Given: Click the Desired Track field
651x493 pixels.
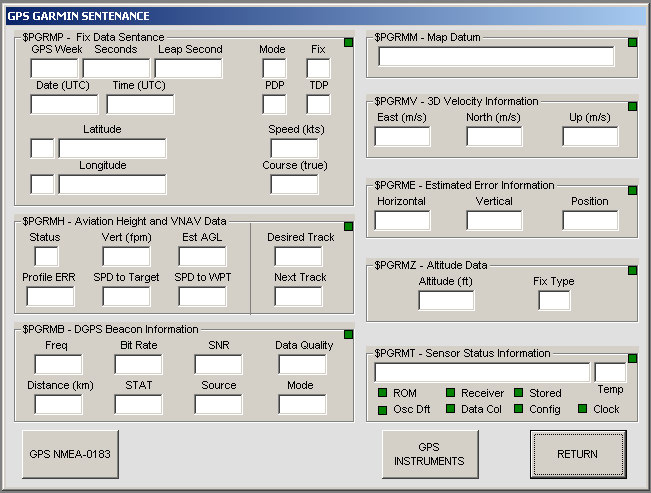Looking at the screenshot, I should point(299,256).
